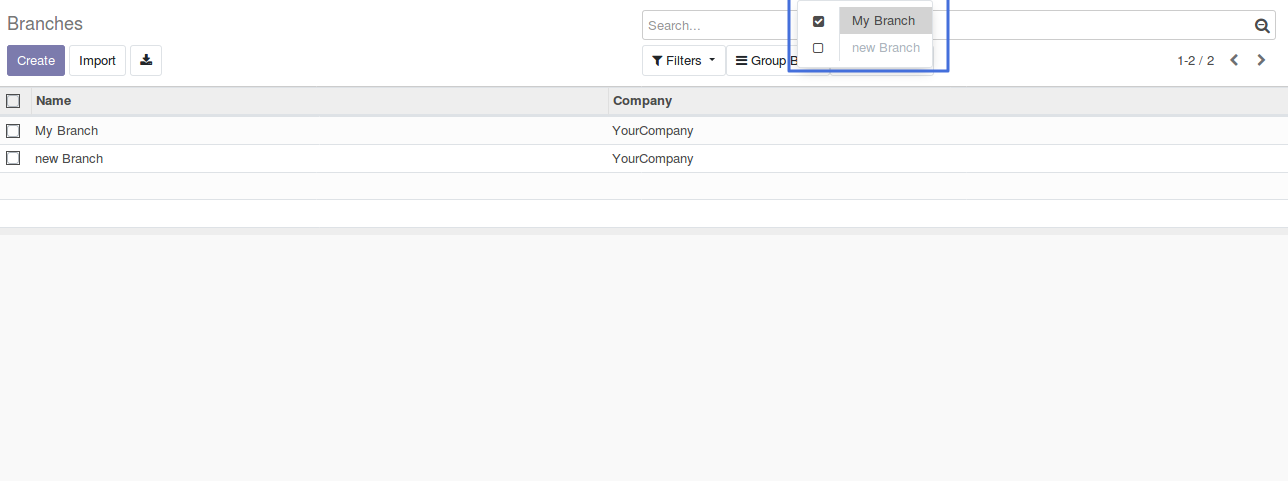Screen dimensions: 1288x481
Task: Select My Branch entry in the popup menu
Action: click(884, 21)
